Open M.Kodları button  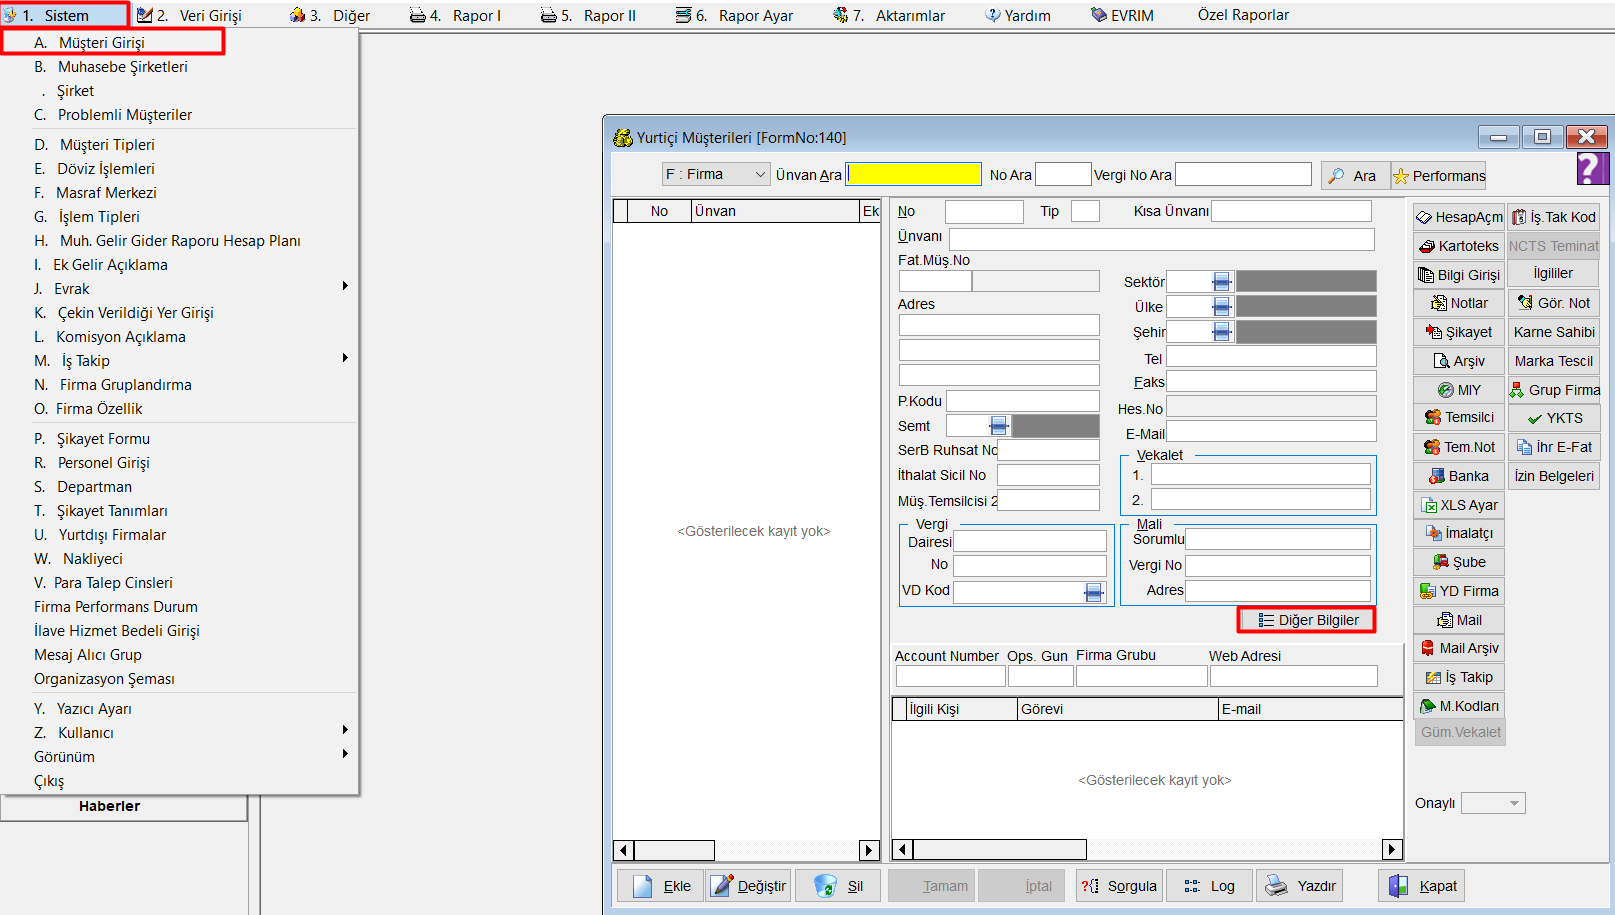point(1459,706)
